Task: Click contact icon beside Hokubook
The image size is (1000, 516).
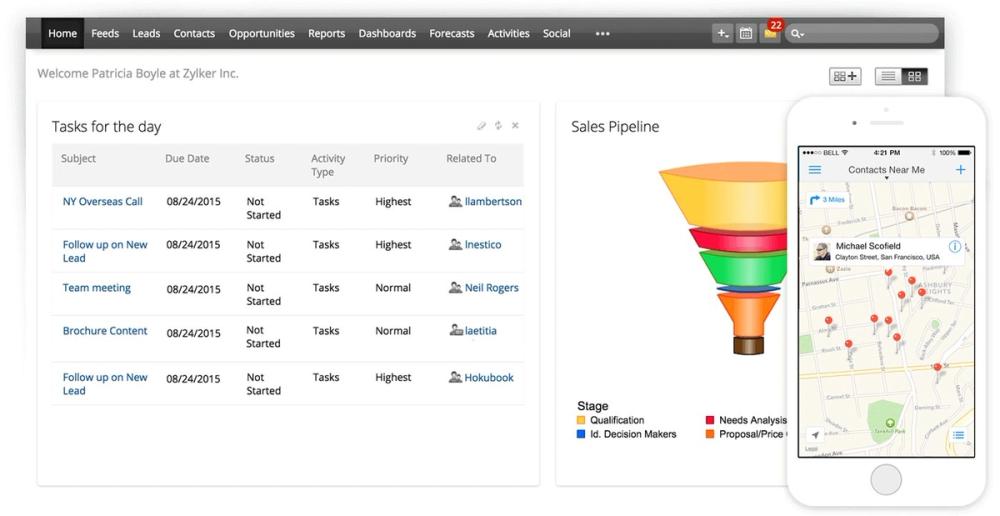Action: (x=455, y=378)
